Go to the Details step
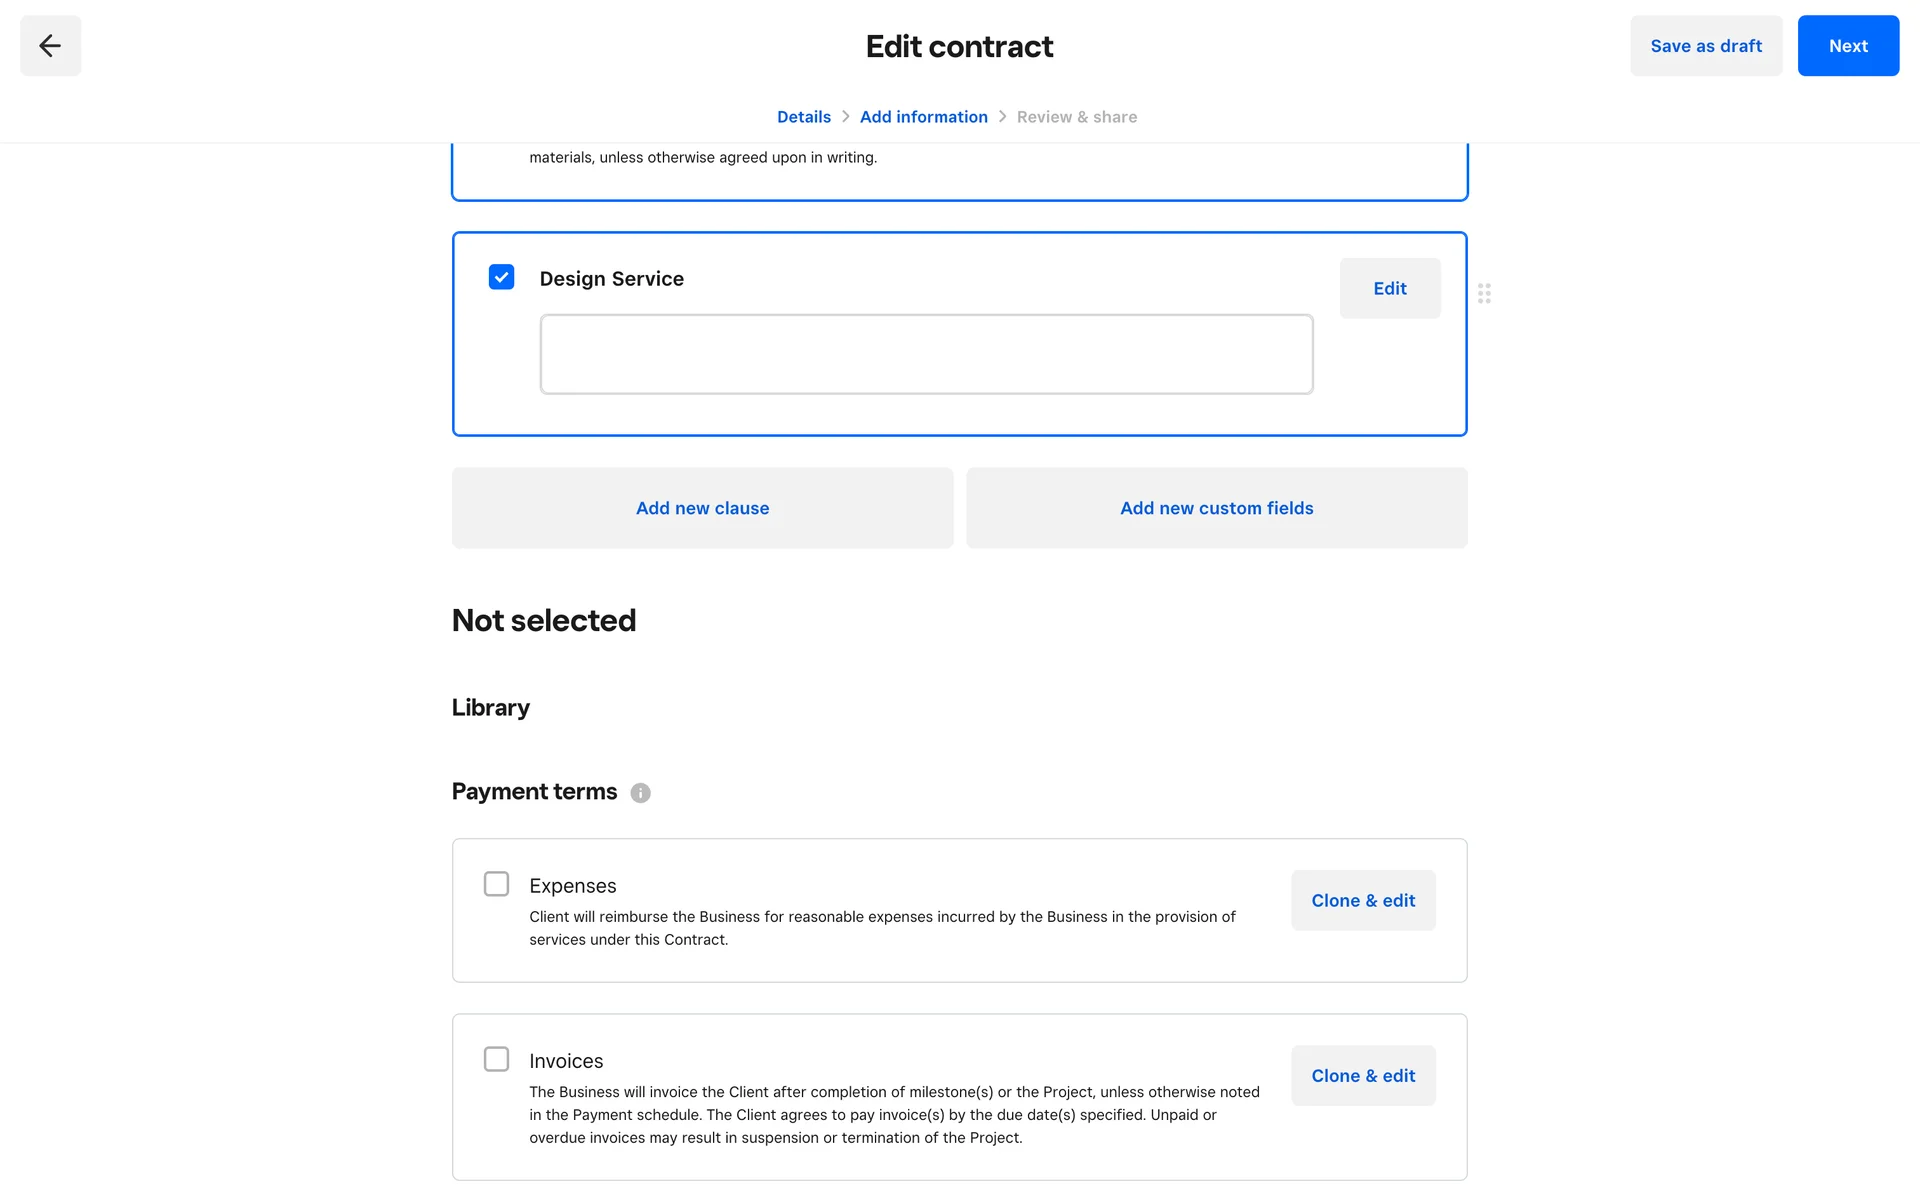Viewport: 1920px width, 1200px height. pos(803,117)
